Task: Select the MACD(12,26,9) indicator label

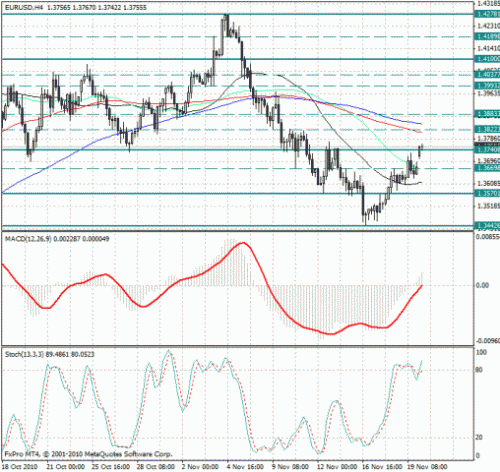Action: point(28,239)
